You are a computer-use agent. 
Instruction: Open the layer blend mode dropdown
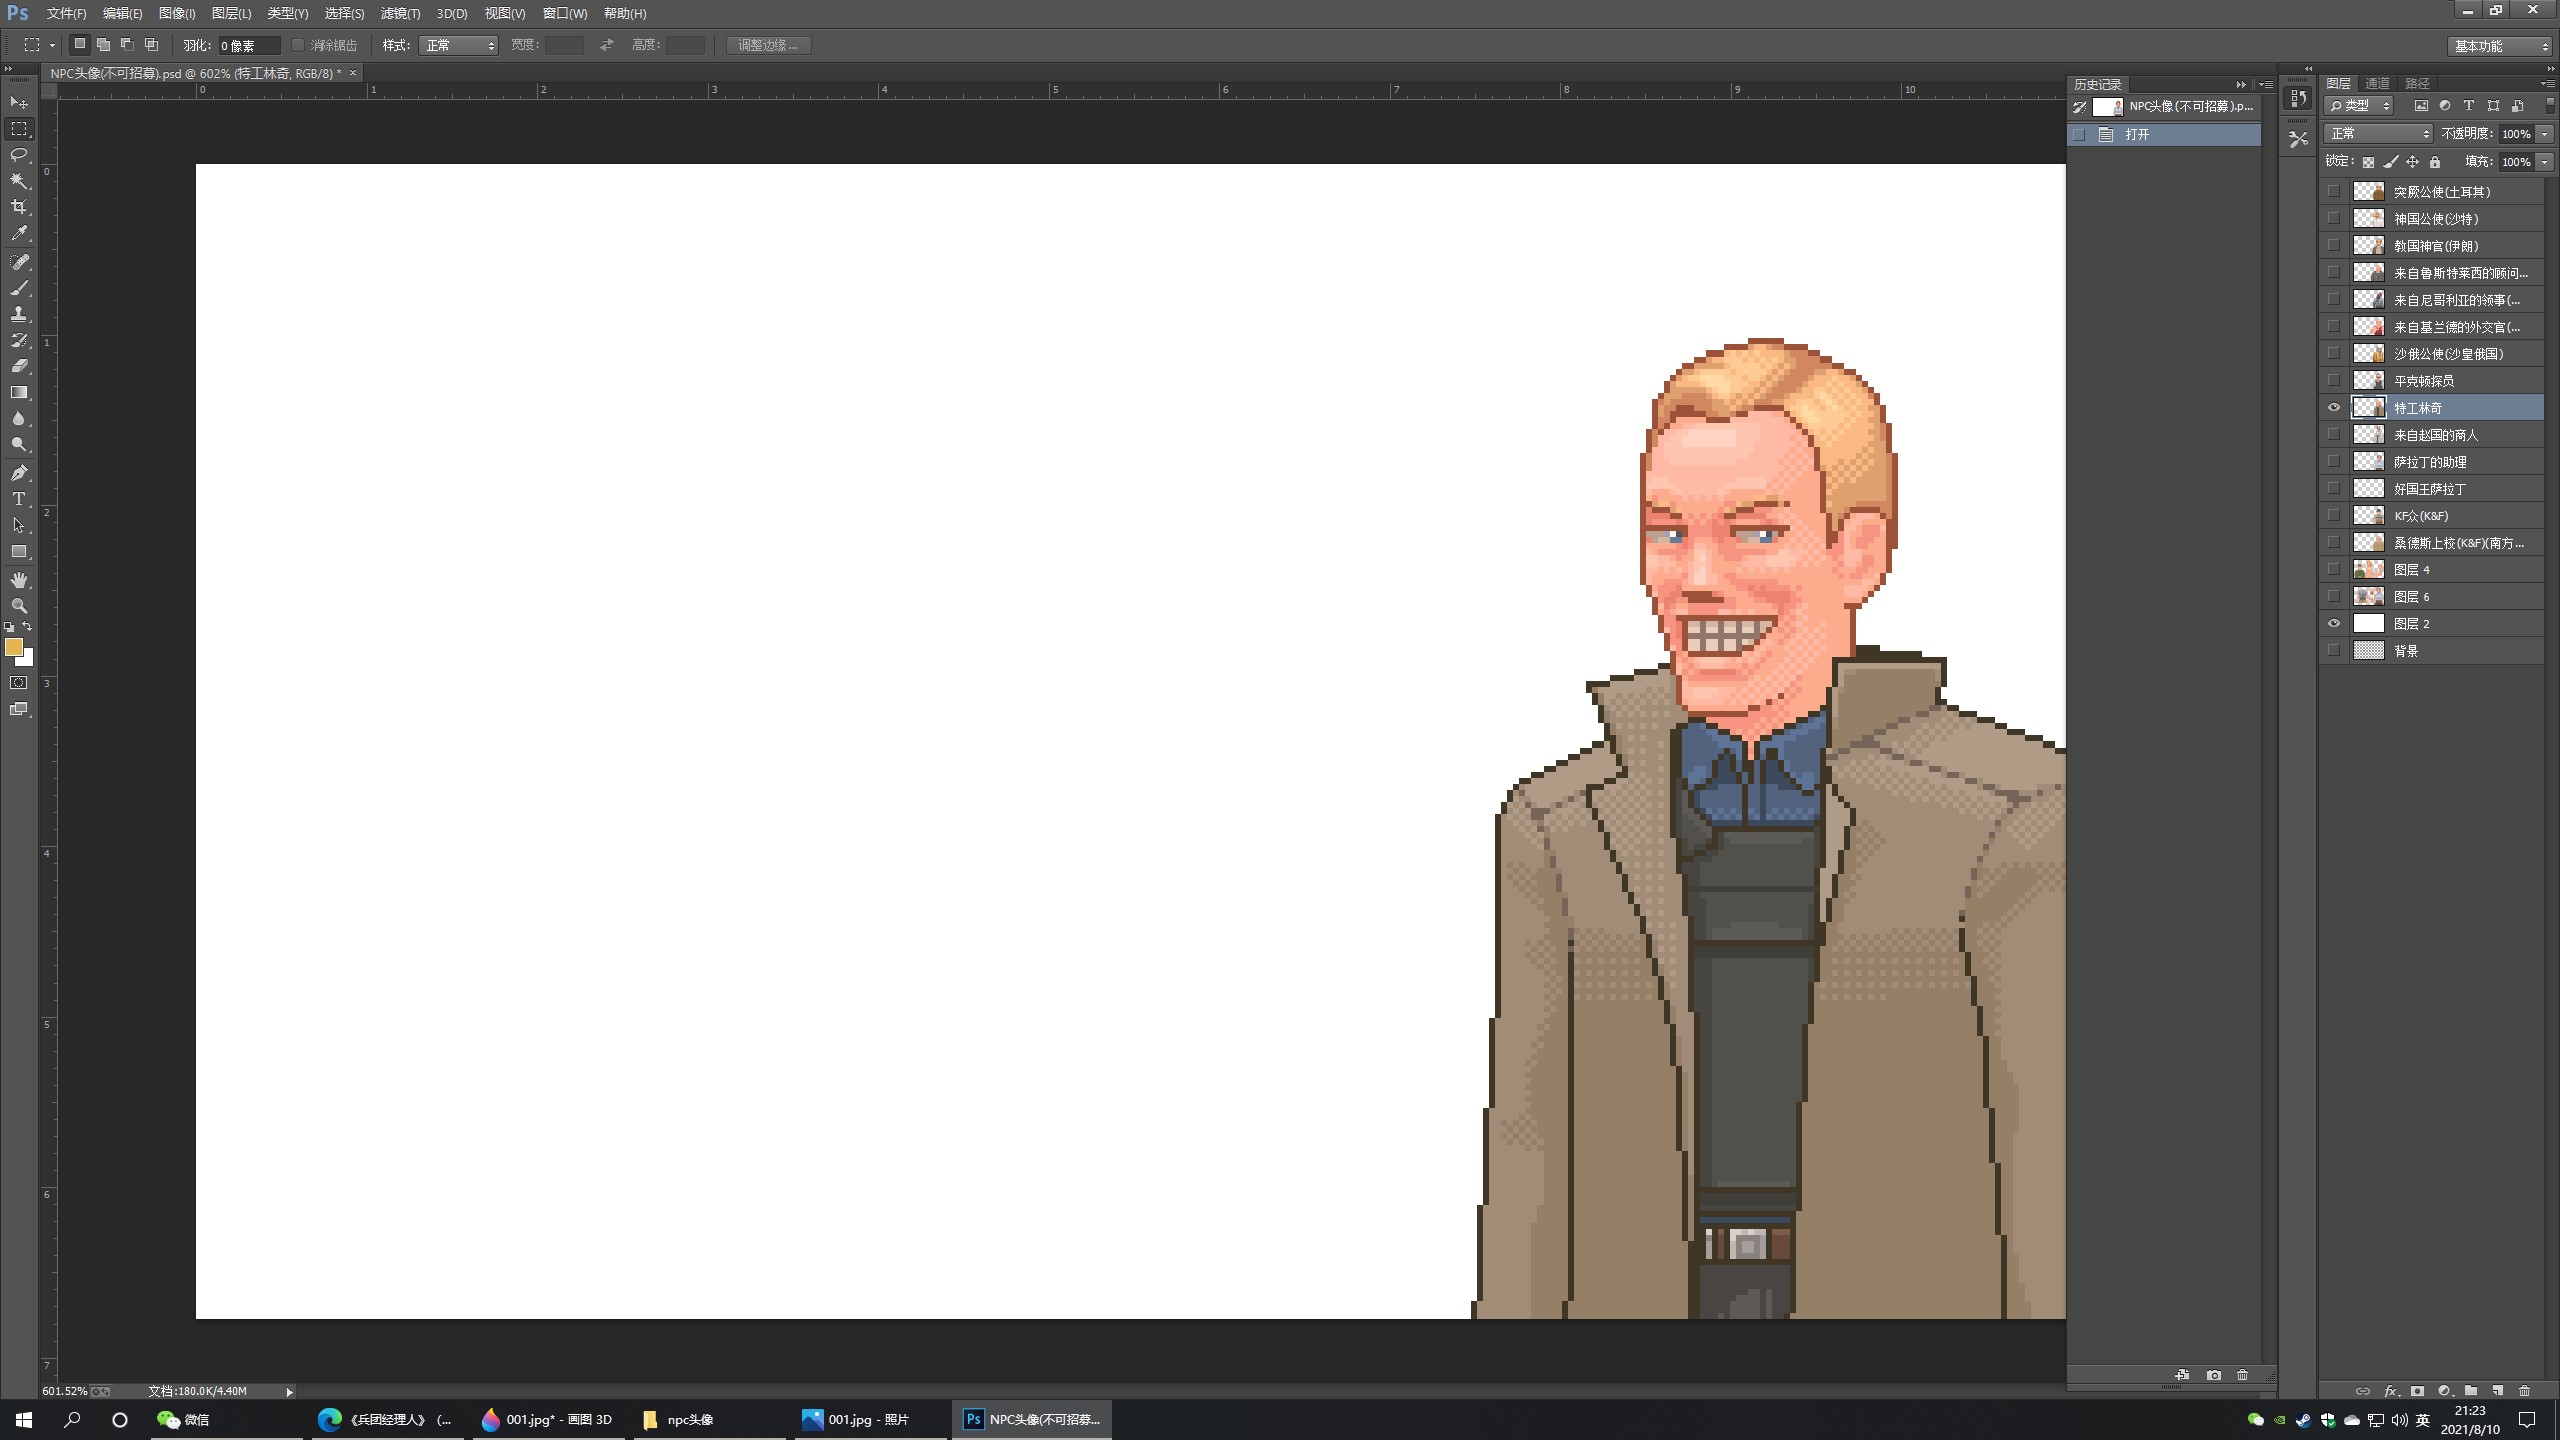pyautogui.click(x=2377, y=134)
